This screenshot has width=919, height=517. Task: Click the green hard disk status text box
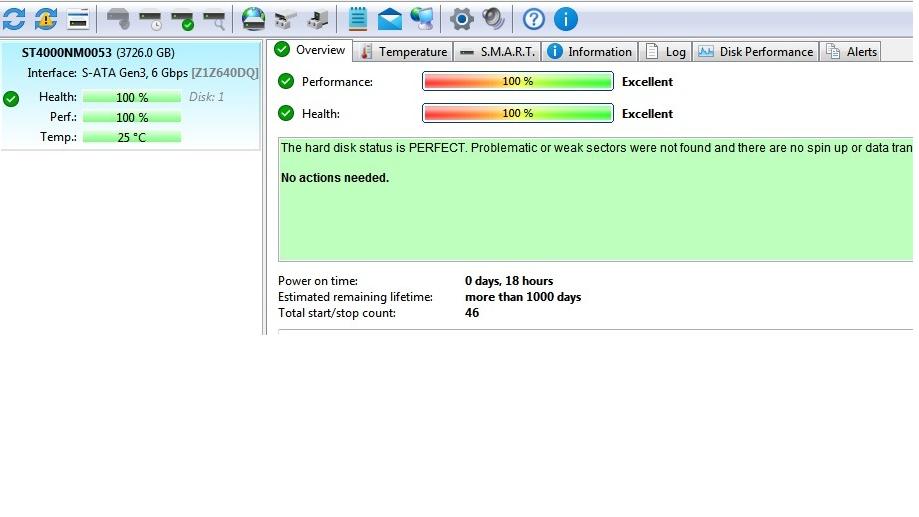pos(595,200)
